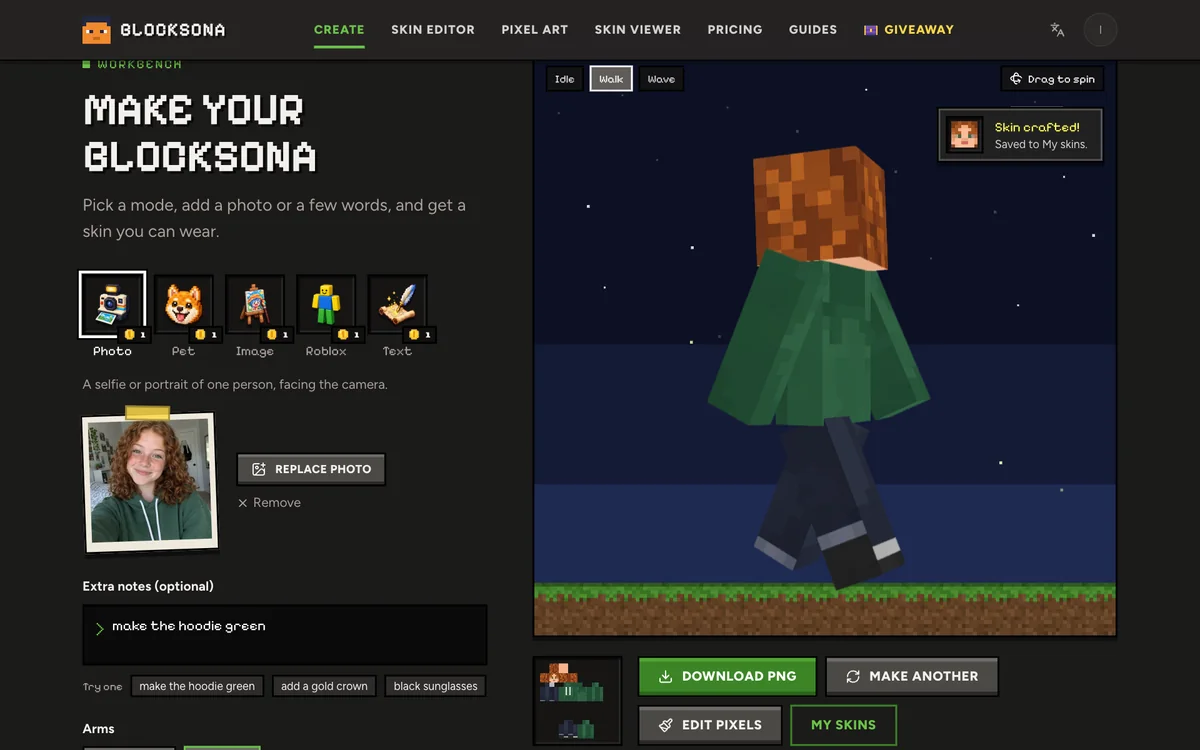This screenshot has width=1200, height=750.
Task: Click the Make Another button
Action: 912,676
